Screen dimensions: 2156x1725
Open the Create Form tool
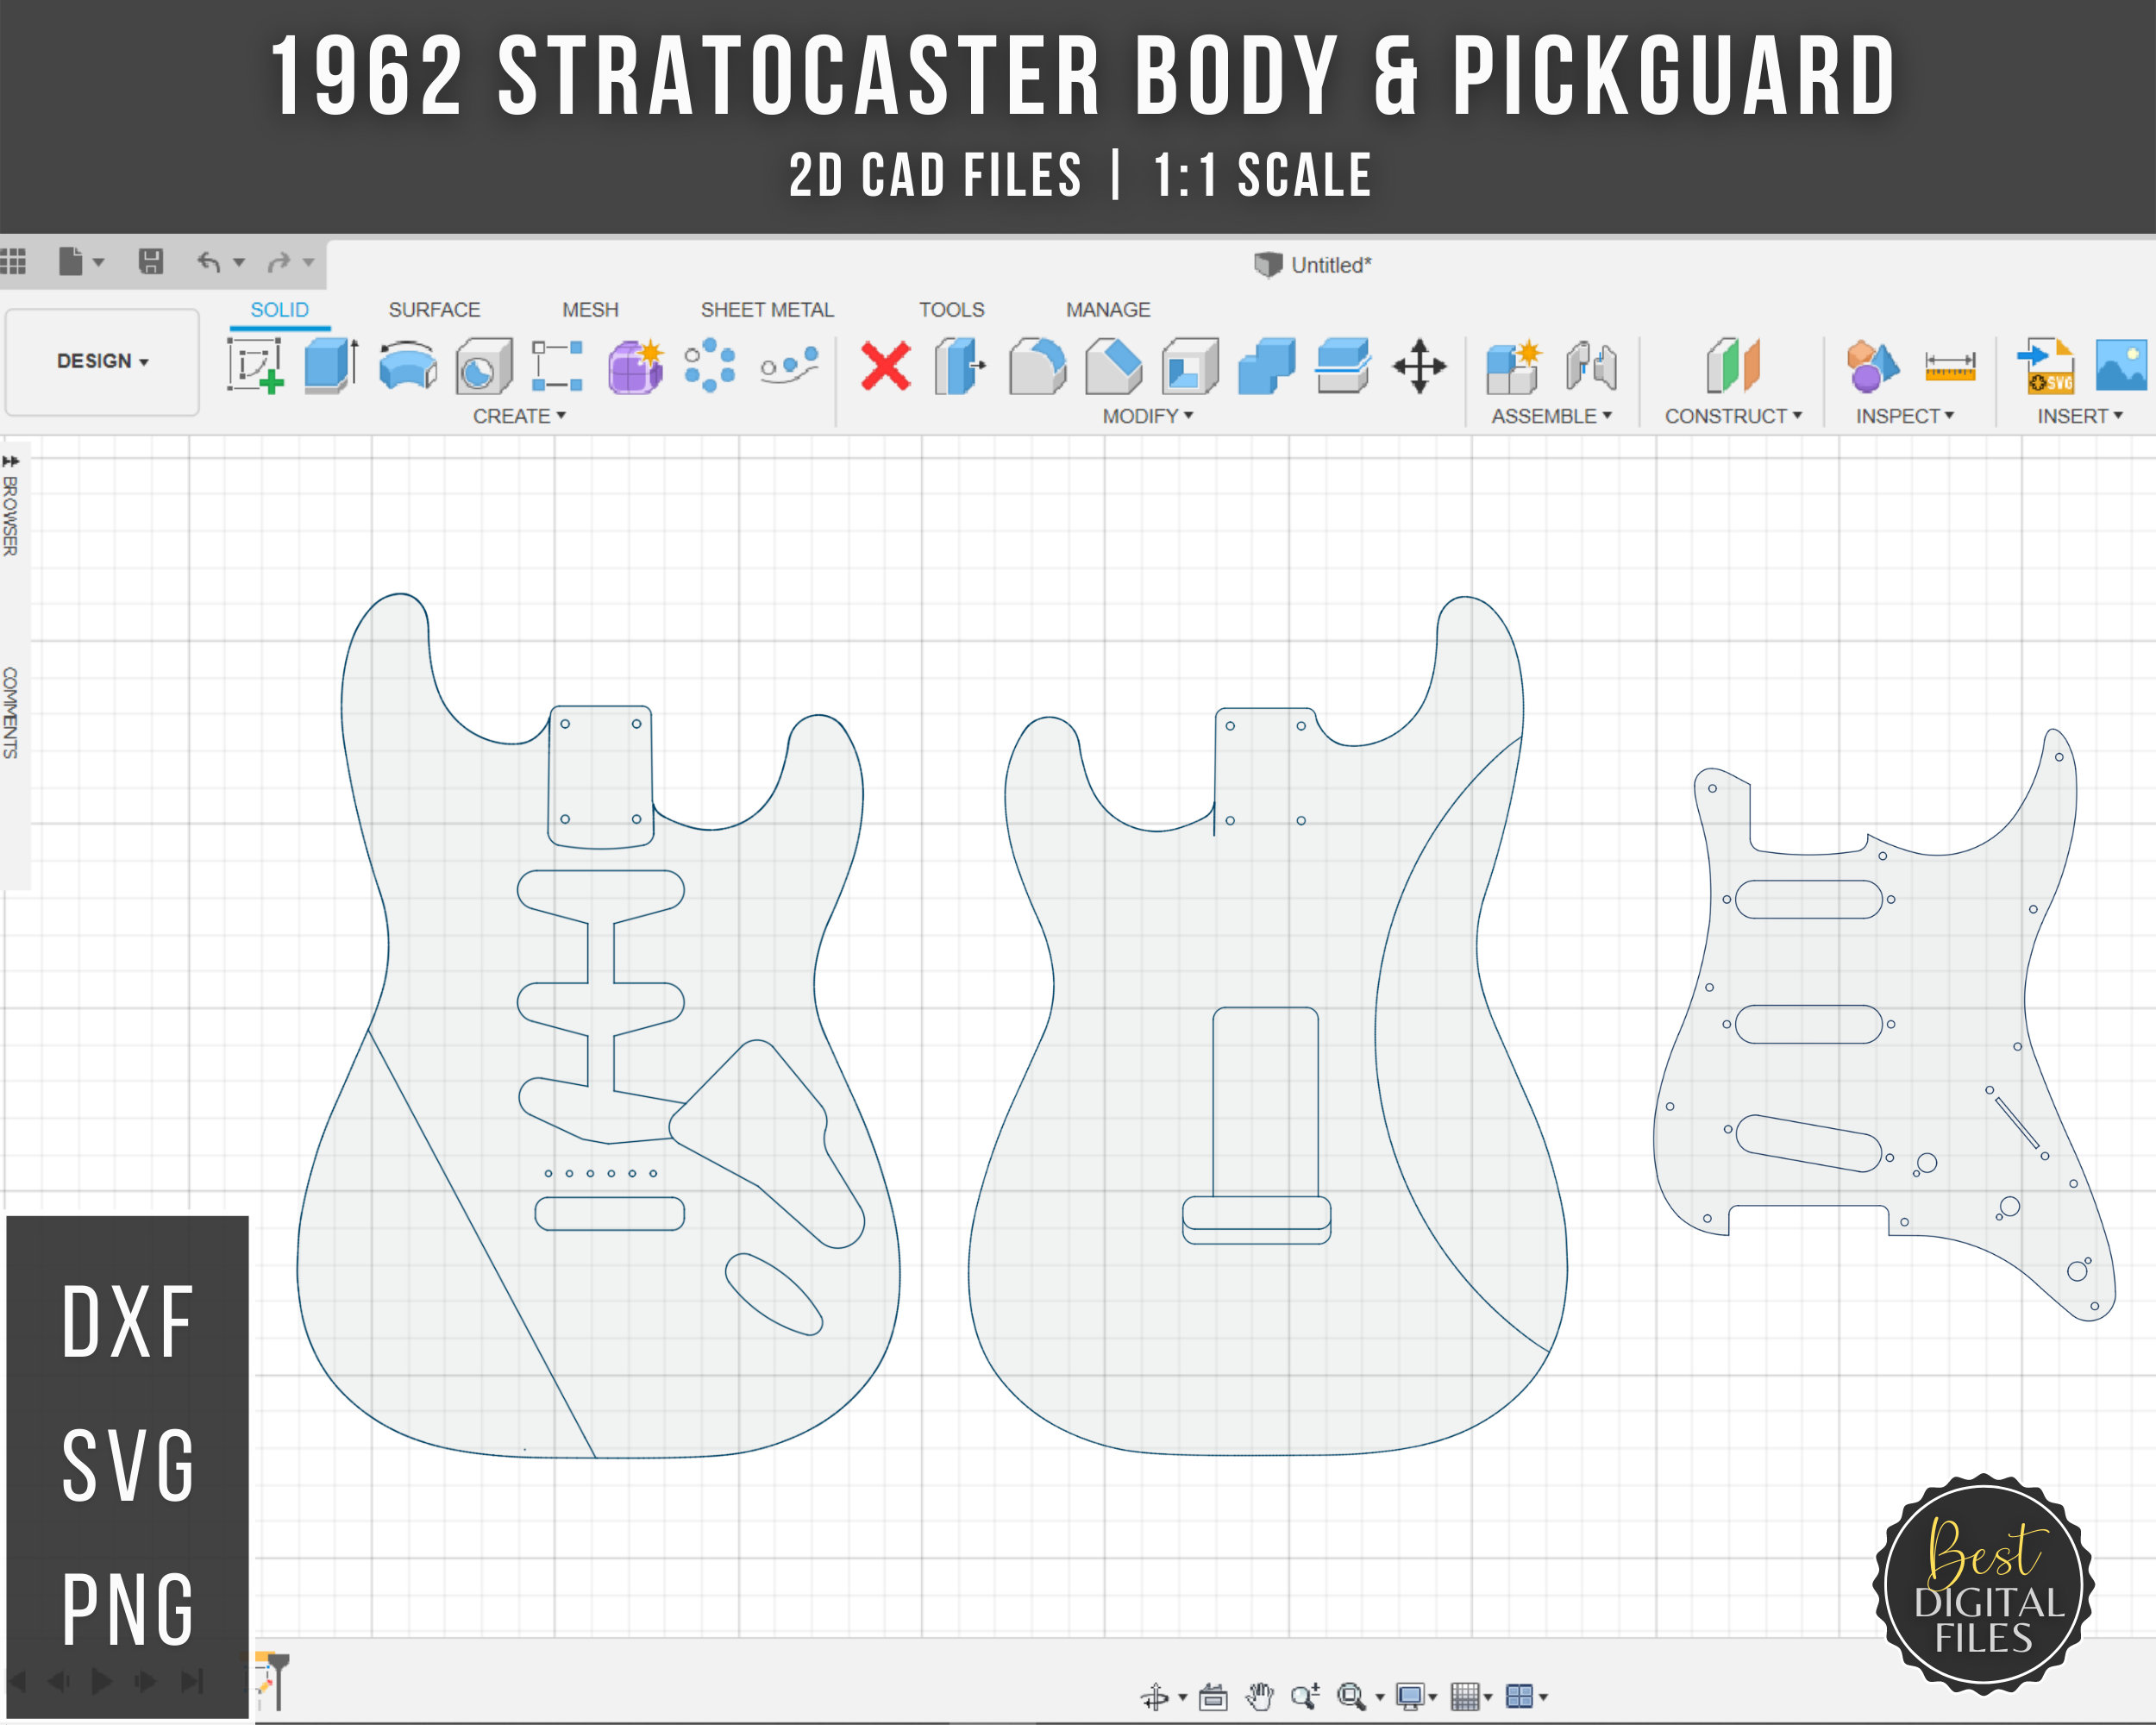[634, 365]
